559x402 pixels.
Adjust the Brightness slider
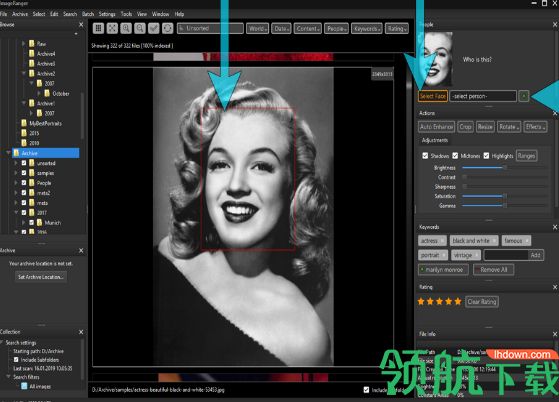[x=504, y=168]
